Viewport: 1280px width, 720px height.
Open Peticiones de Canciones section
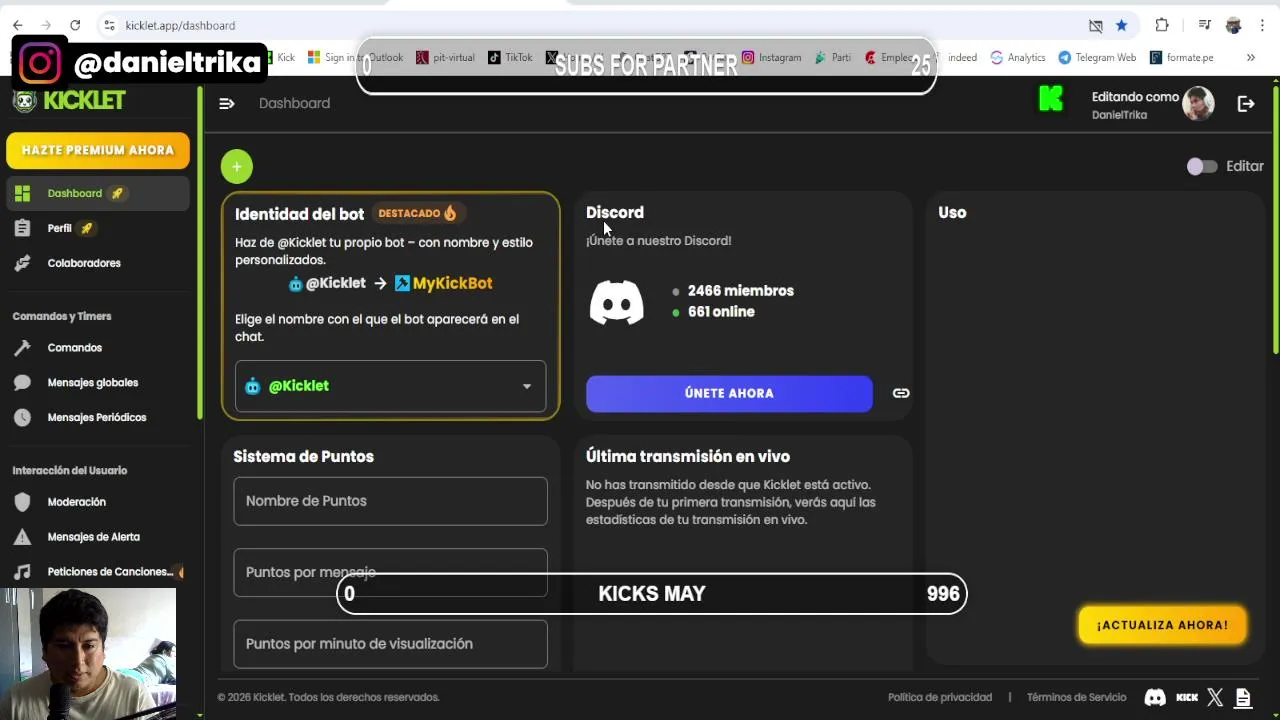(98, 572)
